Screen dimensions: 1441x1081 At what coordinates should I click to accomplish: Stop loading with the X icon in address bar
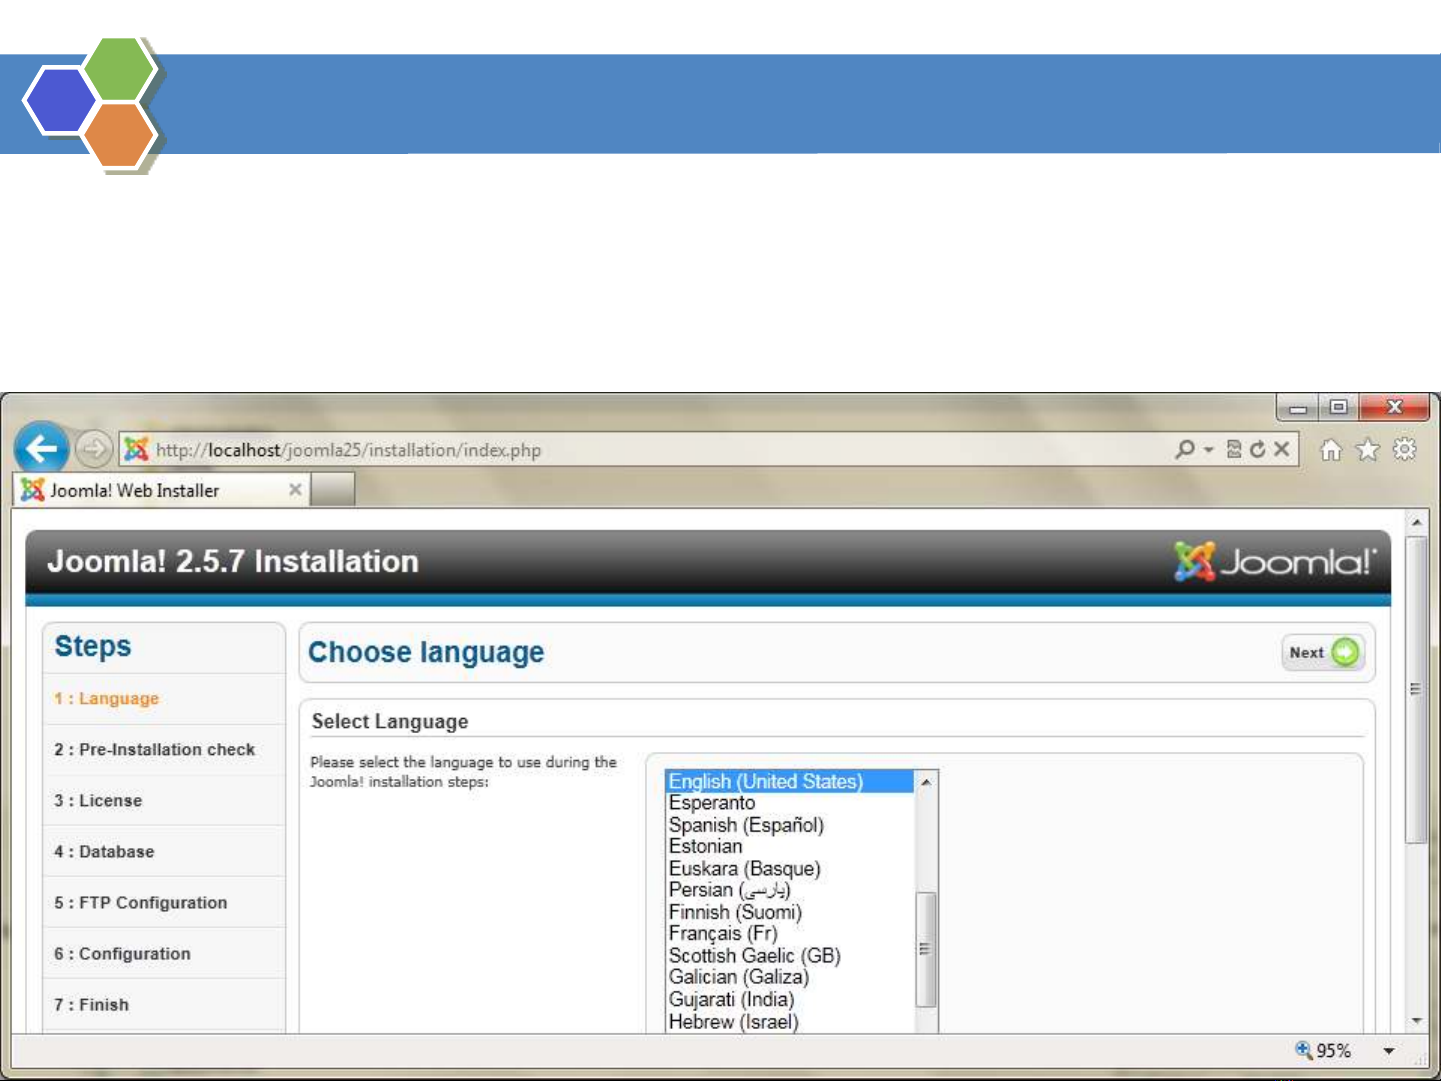click(1281, 450)
